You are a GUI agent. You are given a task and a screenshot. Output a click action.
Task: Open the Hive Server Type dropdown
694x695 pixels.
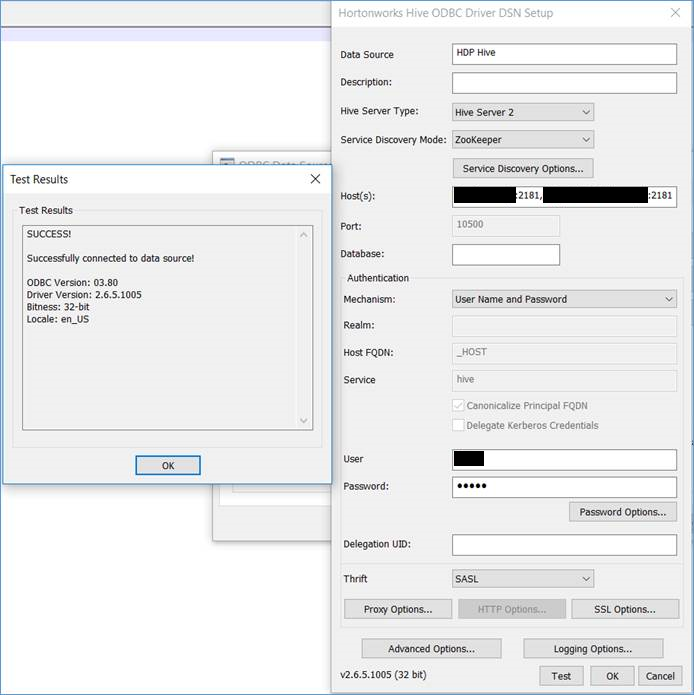click(x=523, y=112)
